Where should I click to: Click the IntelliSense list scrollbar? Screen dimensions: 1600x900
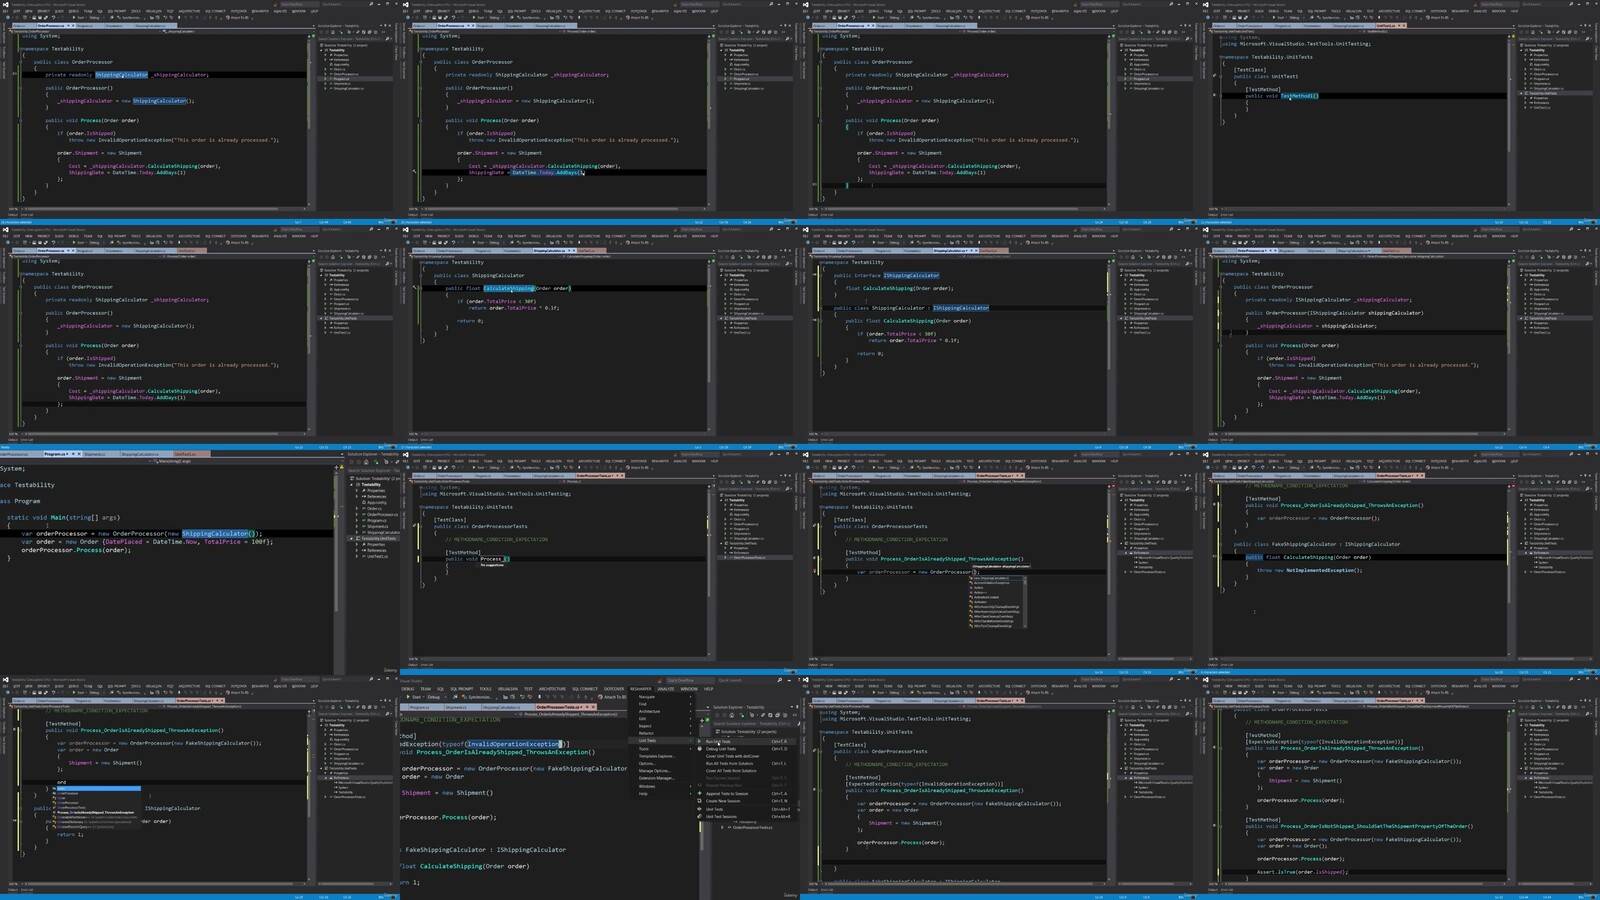click(1023, 600)
